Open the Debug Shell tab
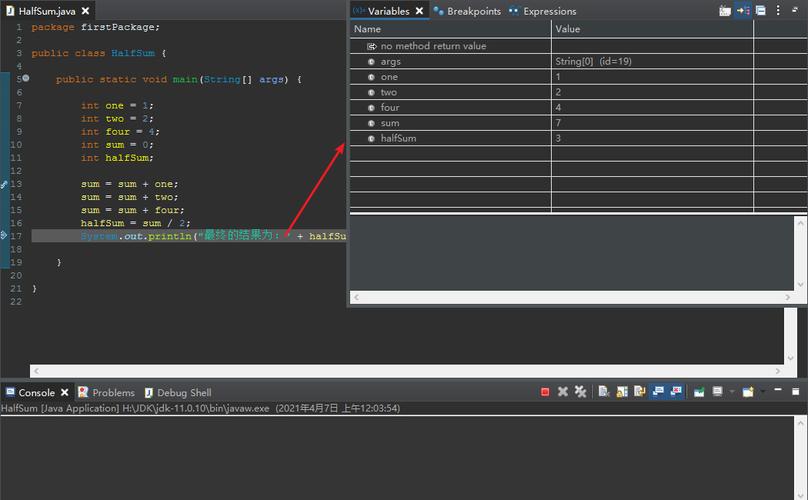Viewport: 808px width, 500px height. coord(178,392)
